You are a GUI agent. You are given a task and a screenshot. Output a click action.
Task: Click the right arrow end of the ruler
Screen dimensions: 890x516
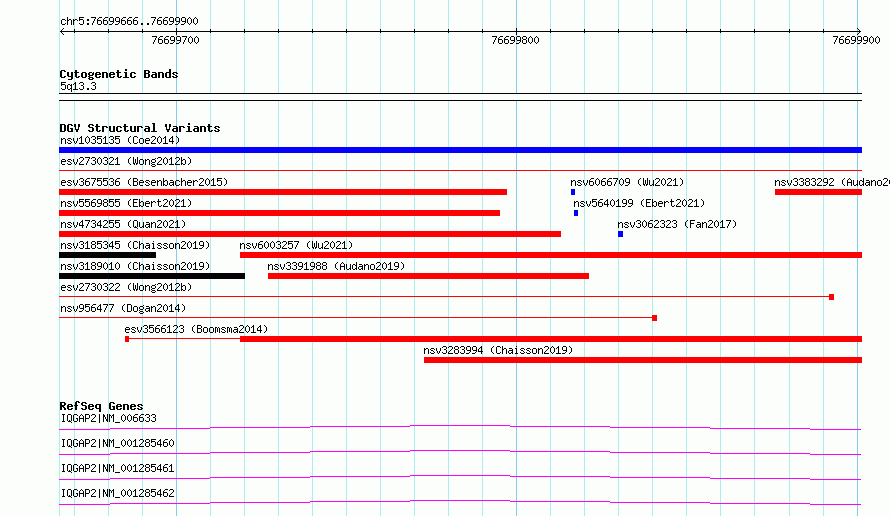pyautogui.click(x=859, y=31)
